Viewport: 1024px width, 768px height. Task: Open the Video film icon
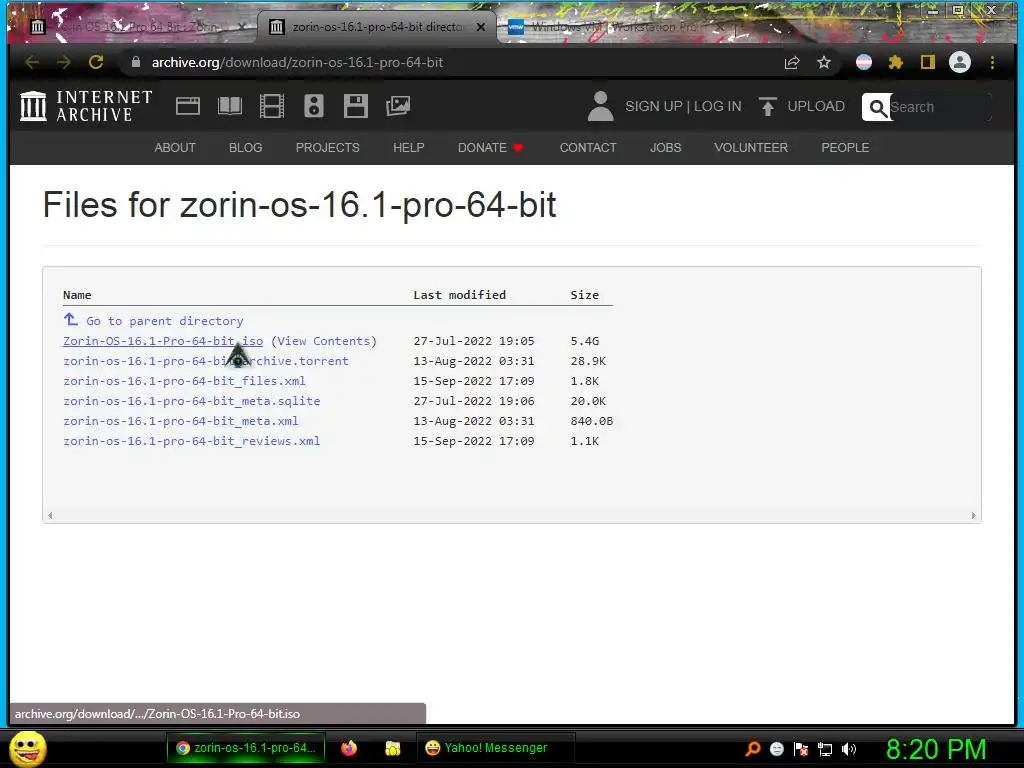(x=272, y=106)
